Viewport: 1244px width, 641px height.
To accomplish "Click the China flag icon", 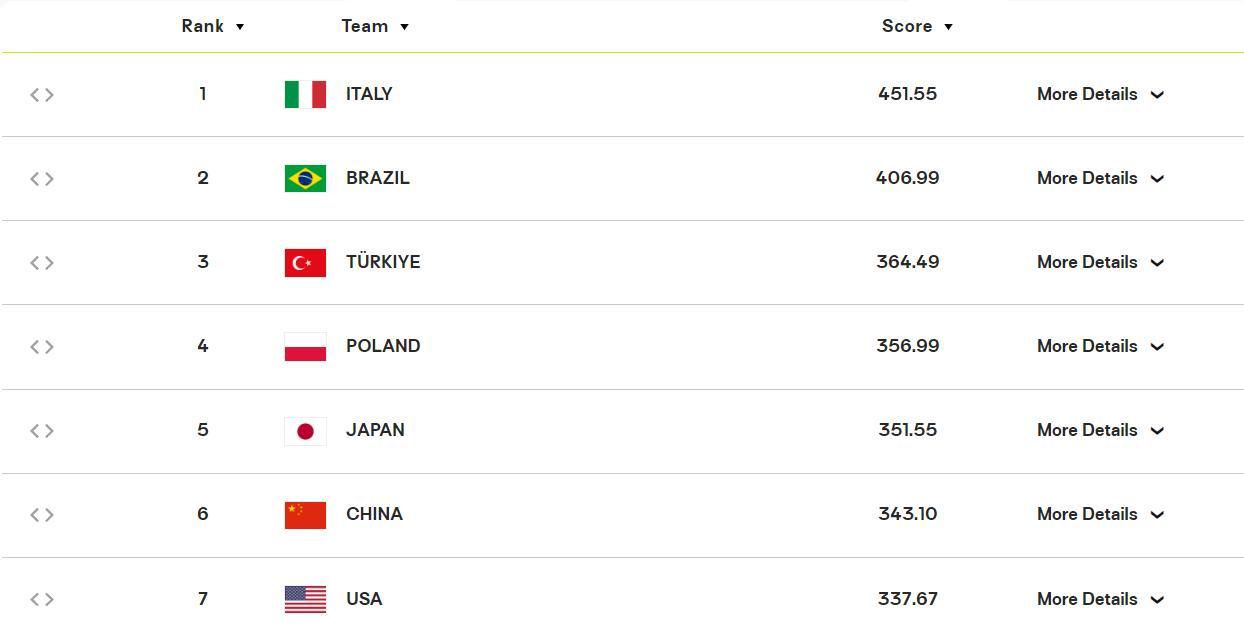I will pyautogui.click(x=305, y=514).
